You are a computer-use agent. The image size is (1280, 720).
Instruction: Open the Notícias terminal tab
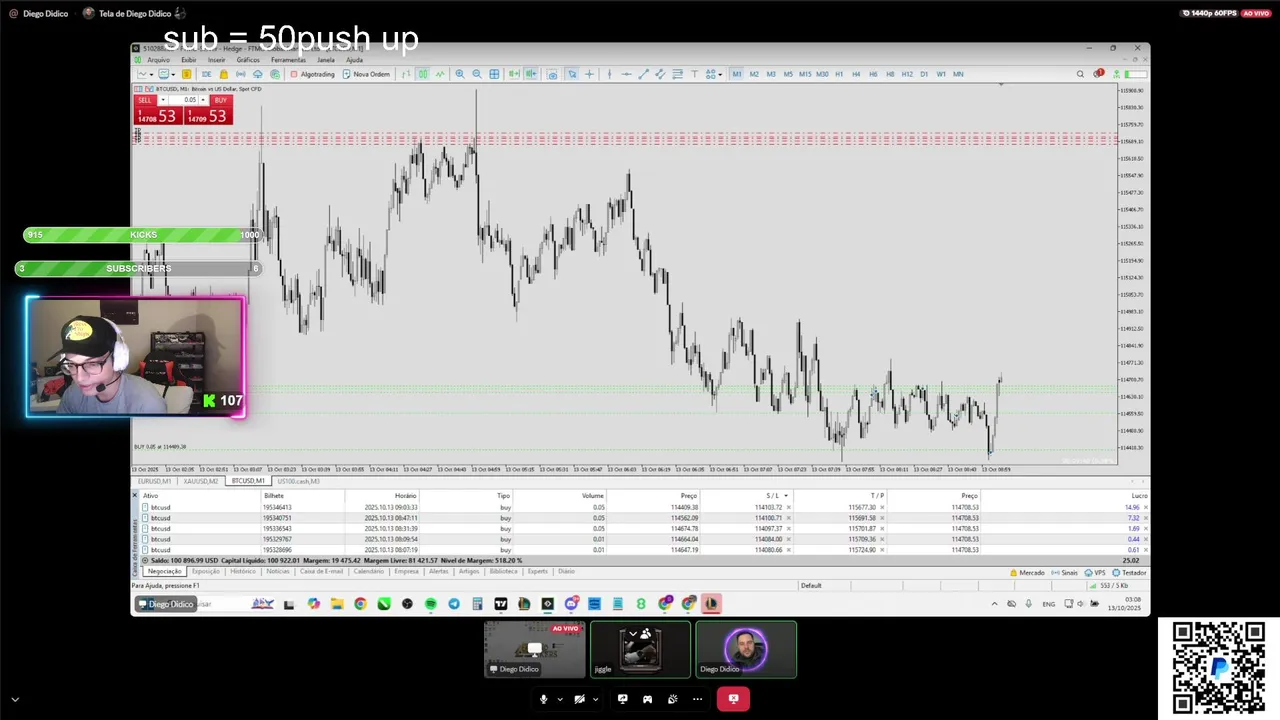pyautogui.click(x=278, y=571)
